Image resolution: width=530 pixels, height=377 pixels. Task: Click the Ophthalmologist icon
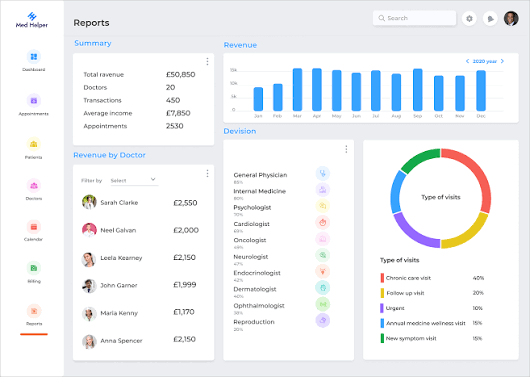323,304
